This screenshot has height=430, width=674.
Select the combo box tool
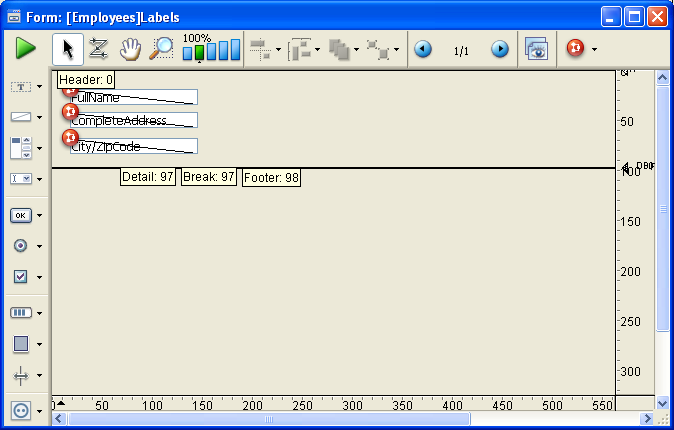click(21, 178)
